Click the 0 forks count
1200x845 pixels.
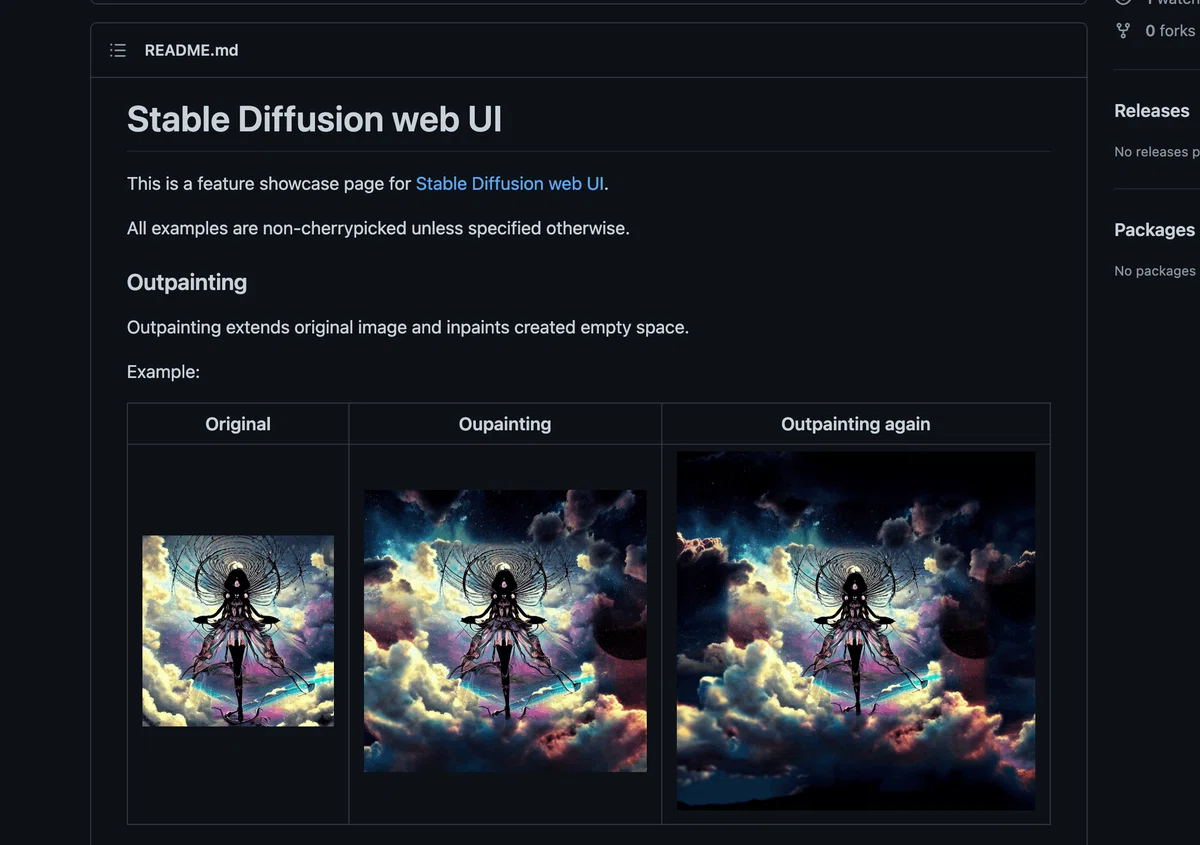click(1170, 31)
